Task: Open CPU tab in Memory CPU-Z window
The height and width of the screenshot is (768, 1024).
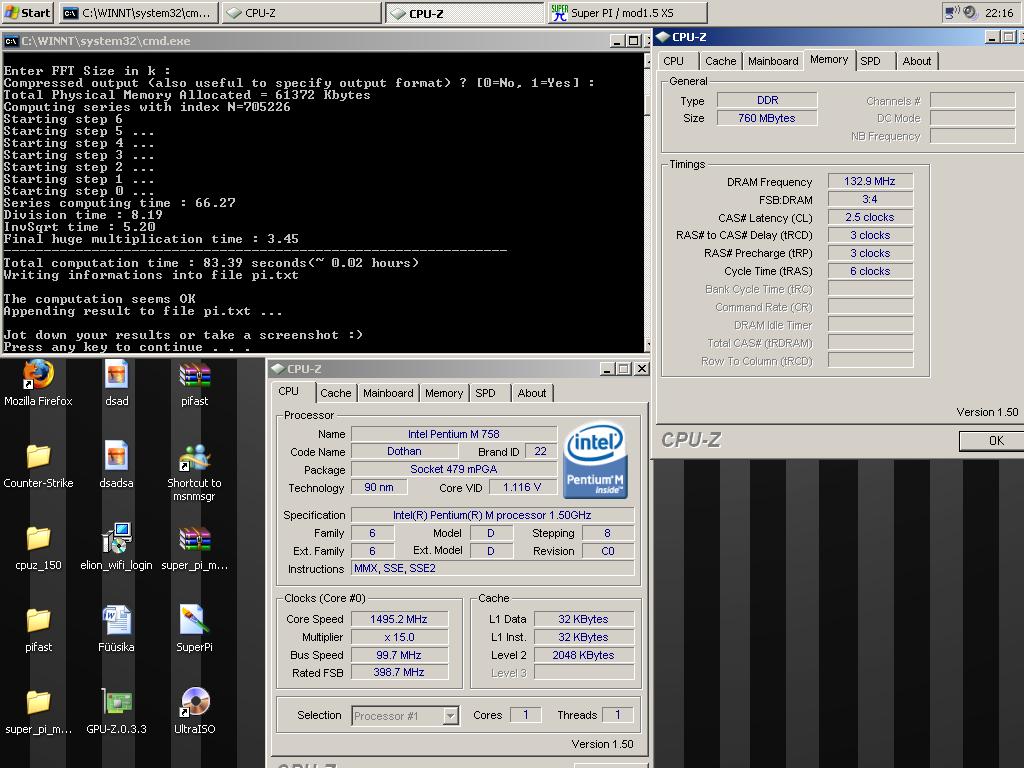Action: pos(673,61)
